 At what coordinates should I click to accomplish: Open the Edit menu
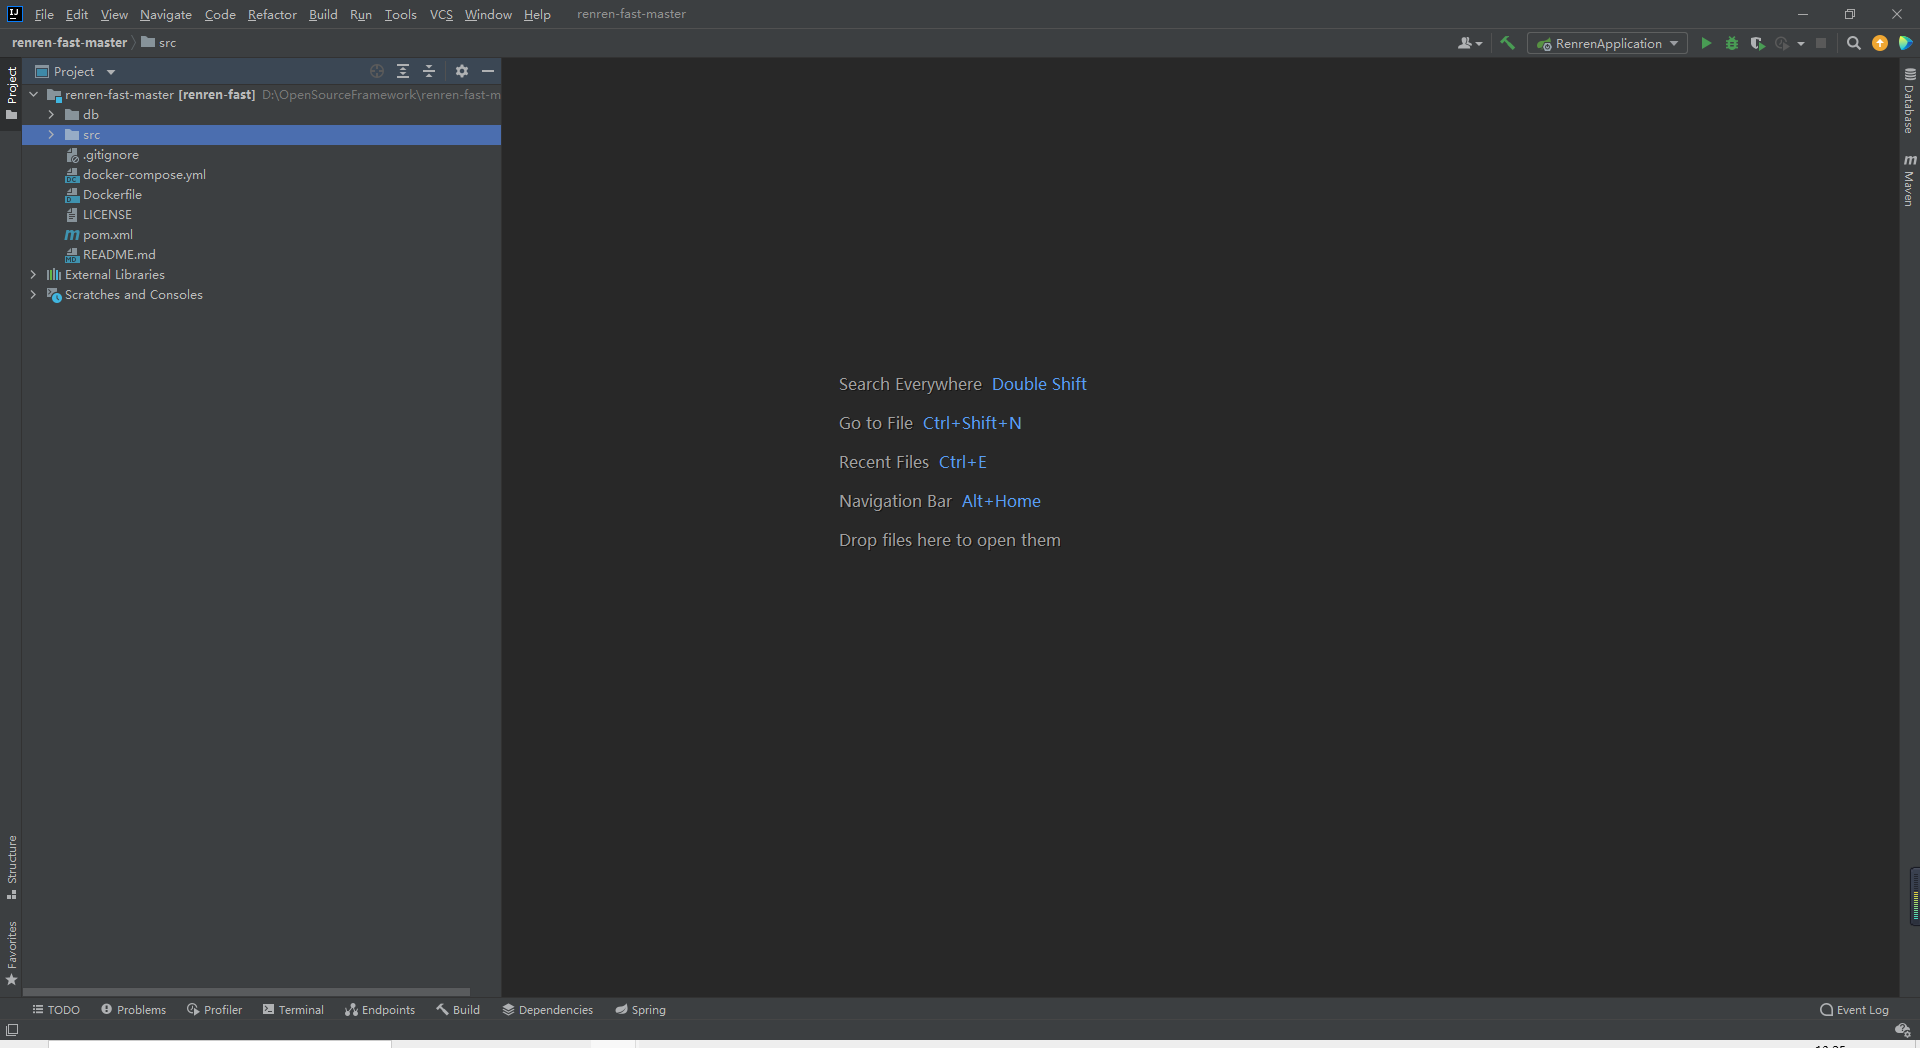point(77,14)
